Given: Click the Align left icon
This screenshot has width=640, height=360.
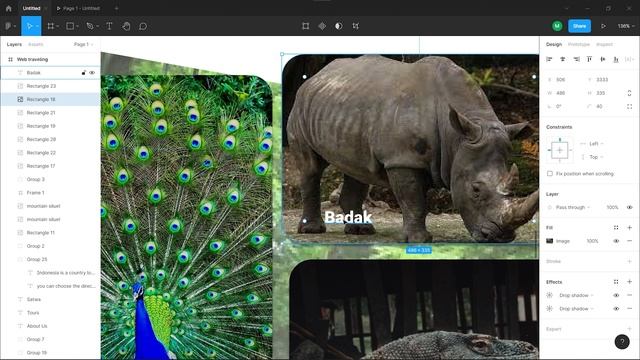Looking at the screenshot, I should [x=549, y=60].
